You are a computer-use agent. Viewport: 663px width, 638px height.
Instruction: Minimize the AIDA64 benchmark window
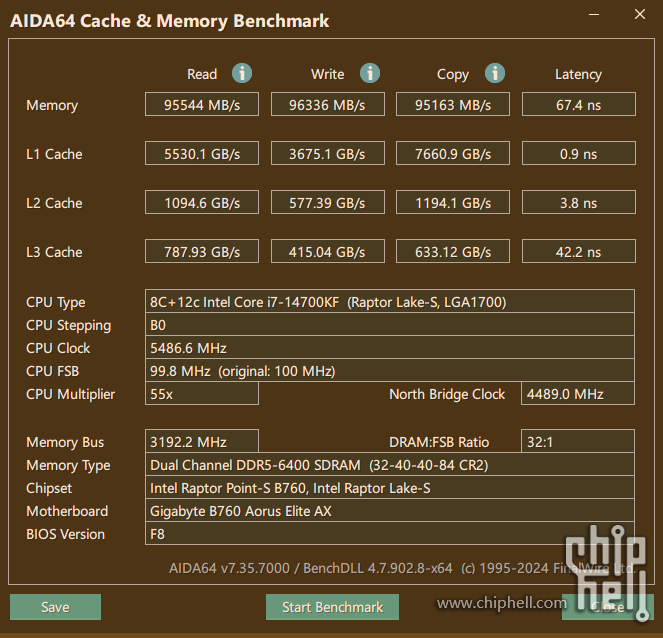pos(594,14)
